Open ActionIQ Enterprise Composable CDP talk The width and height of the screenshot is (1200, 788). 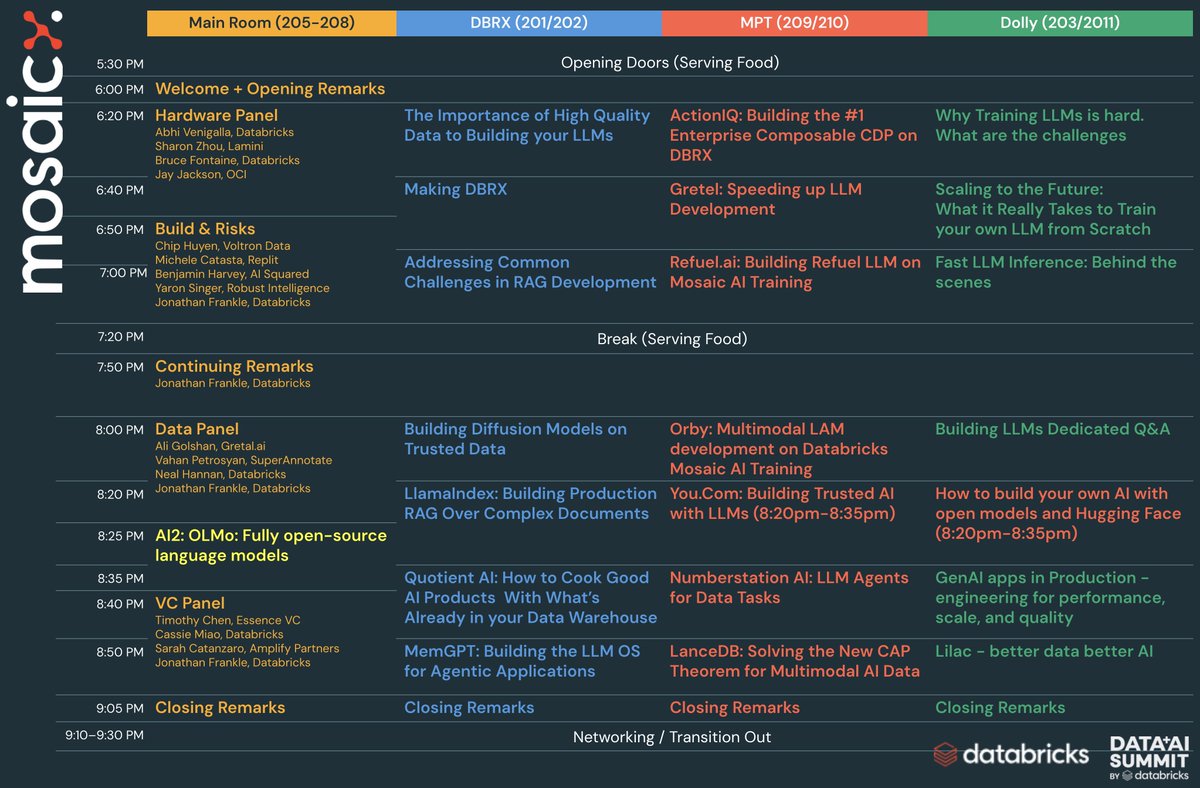click(793, 135)
